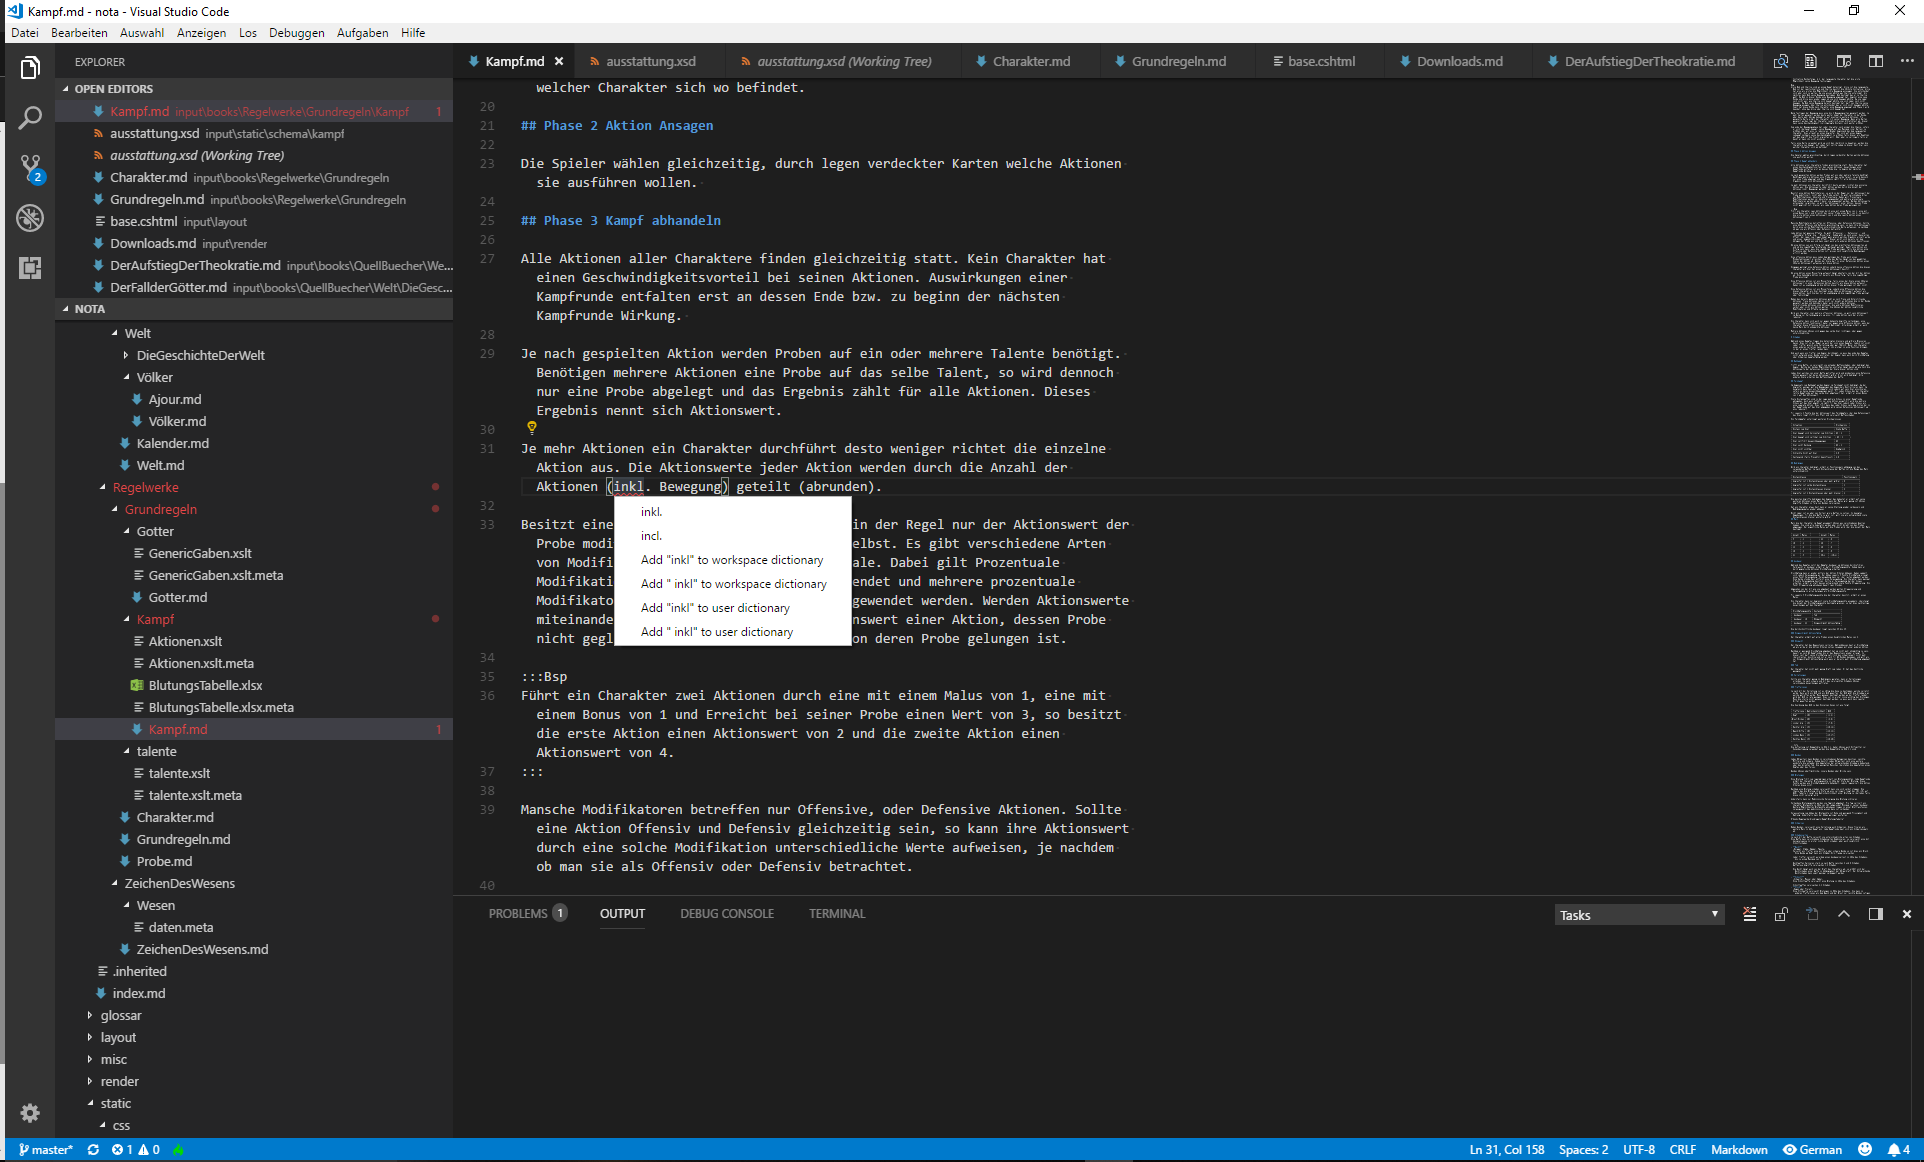Open the Search view in activity bar
The height and width of the screenshot is (1162, 1924).
pos(30,118)
